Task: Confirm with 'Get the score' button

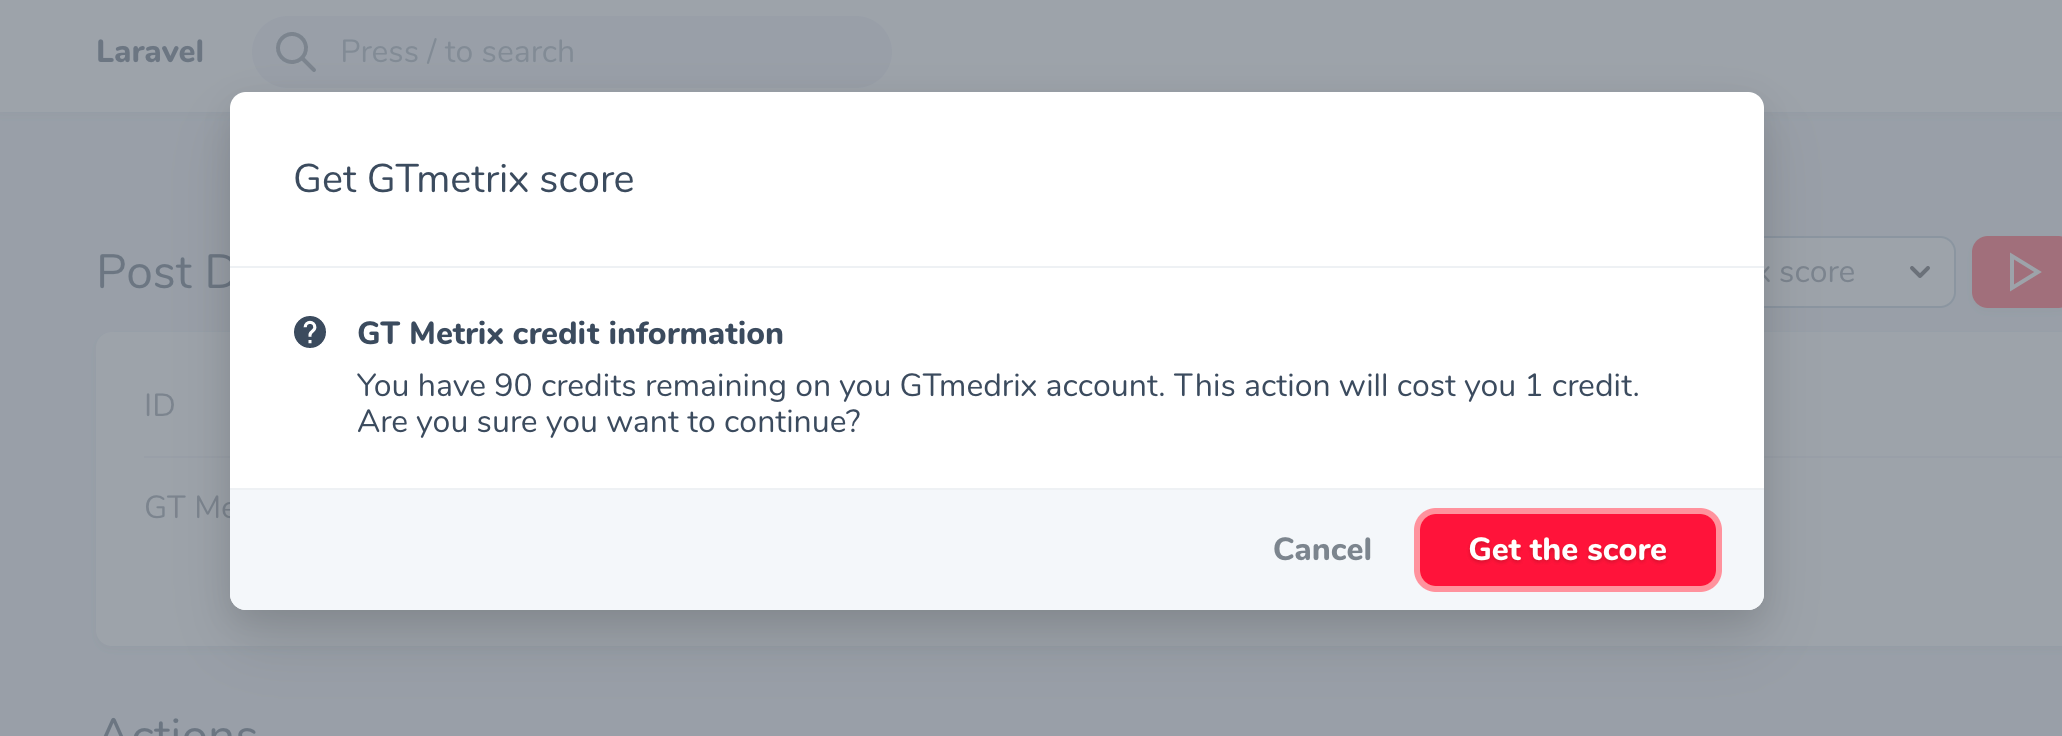Action: click(x=1567, y=549)
